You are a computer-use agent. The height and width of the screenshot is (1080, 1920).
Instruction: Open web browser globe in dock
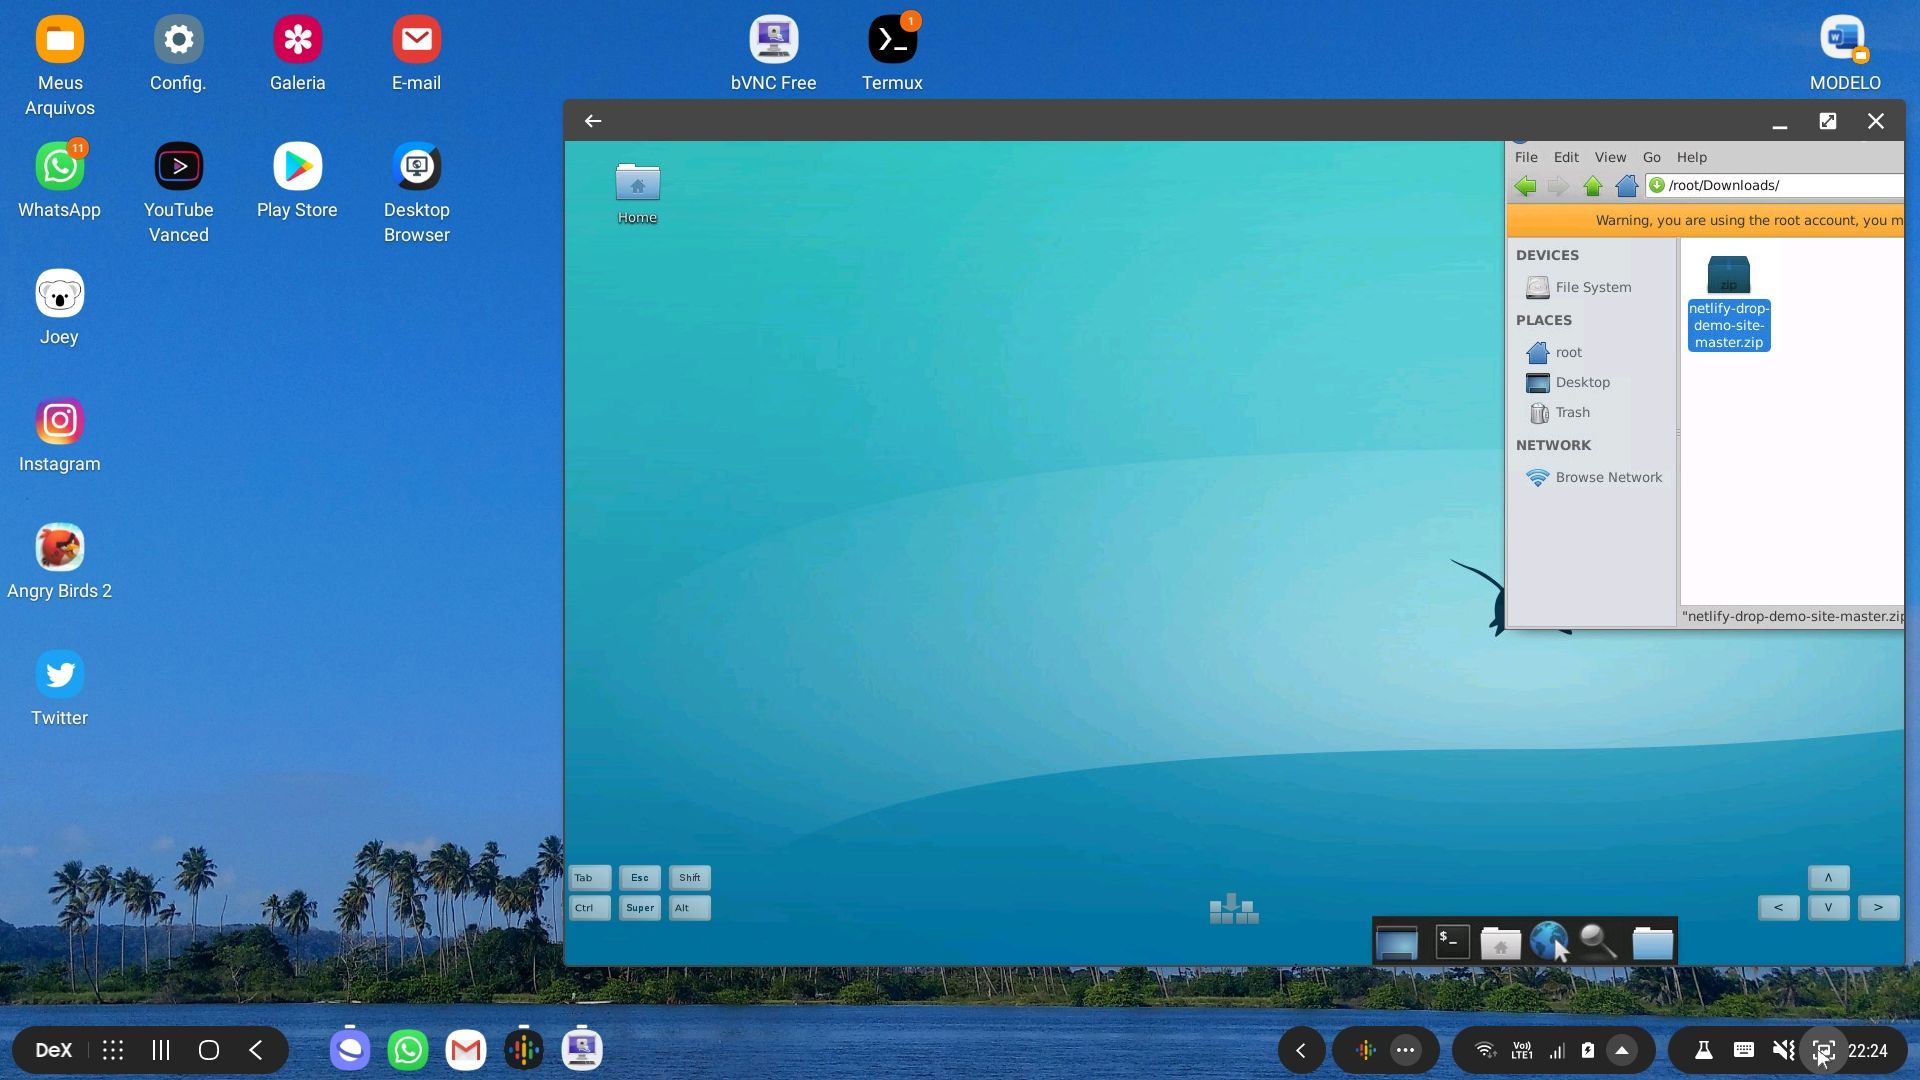pyautogui.click(x=1549, y=942)
